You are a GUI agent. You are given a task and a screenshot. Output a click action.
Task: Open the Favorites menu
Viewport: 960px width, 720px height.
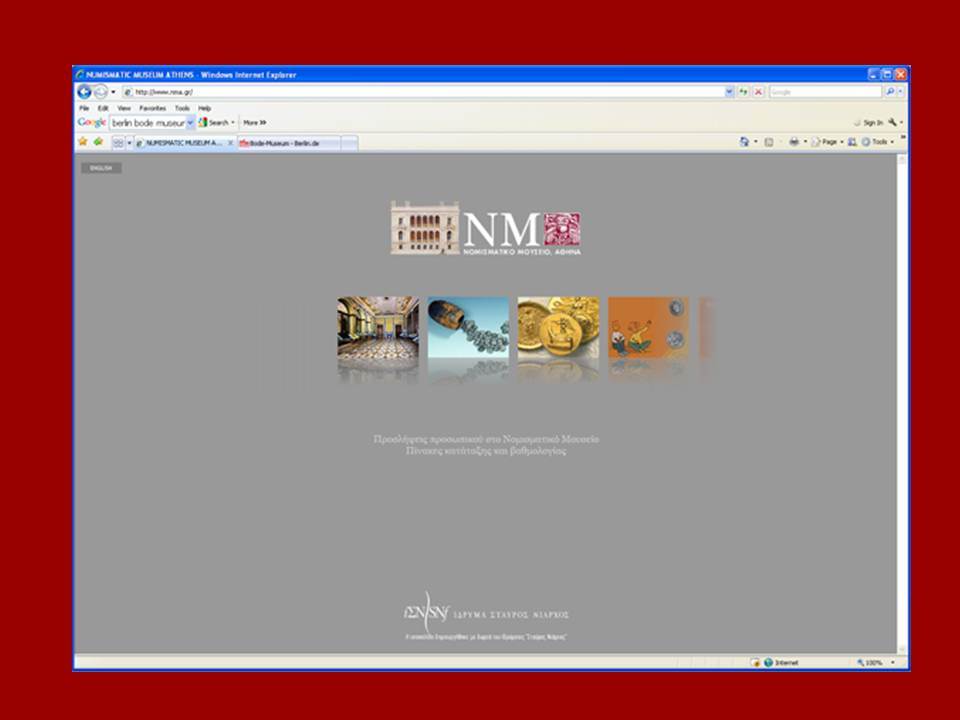click(x=152, y=108)
